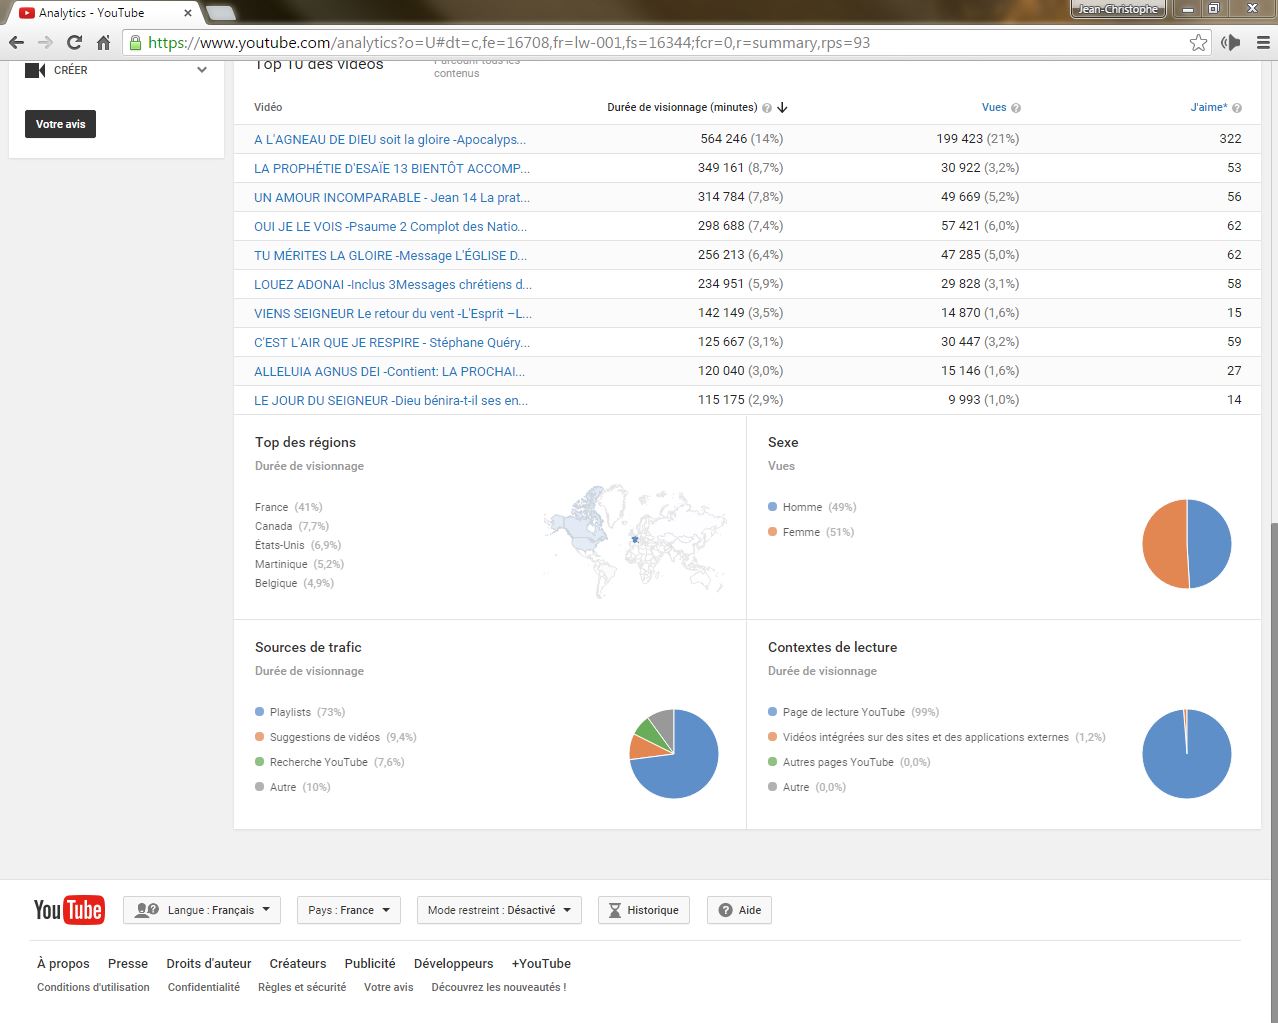Image resolution: width=1278 pixels, height=1023 pixels.
Task: Click the Playlists (73%) legend entry
Action: (x=300, y=712)
